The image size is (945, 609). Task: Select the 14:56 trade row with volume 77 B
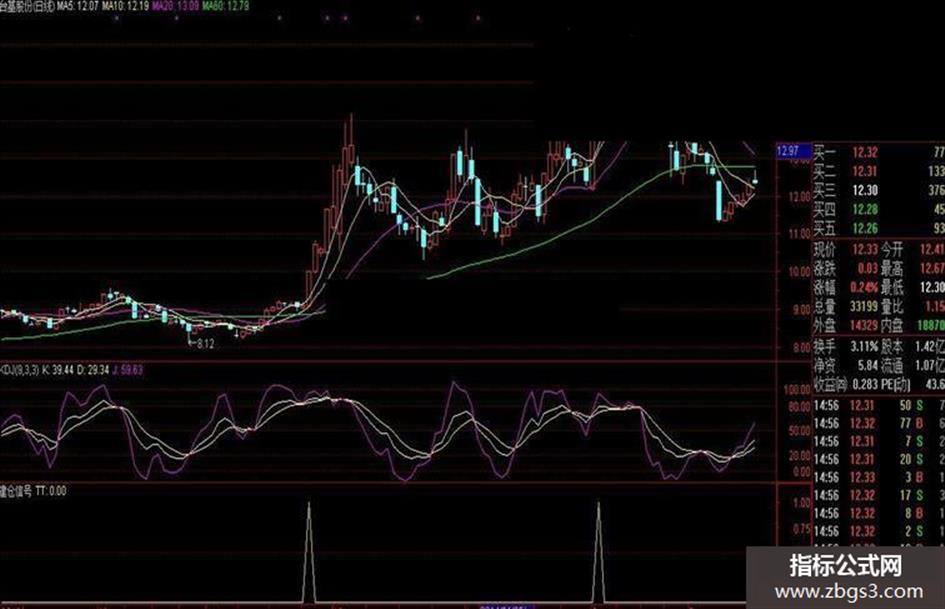tap(879, 424)
